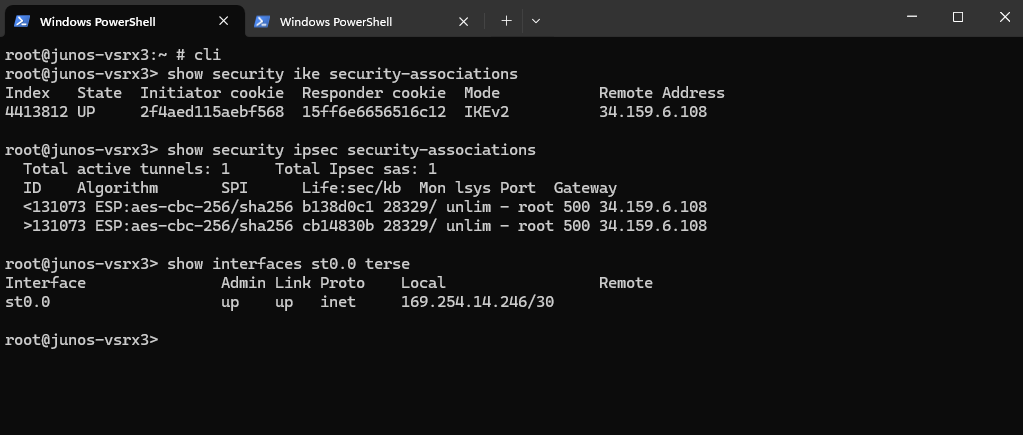
Task: Maximize the terminal window
Action: [958, 18]
